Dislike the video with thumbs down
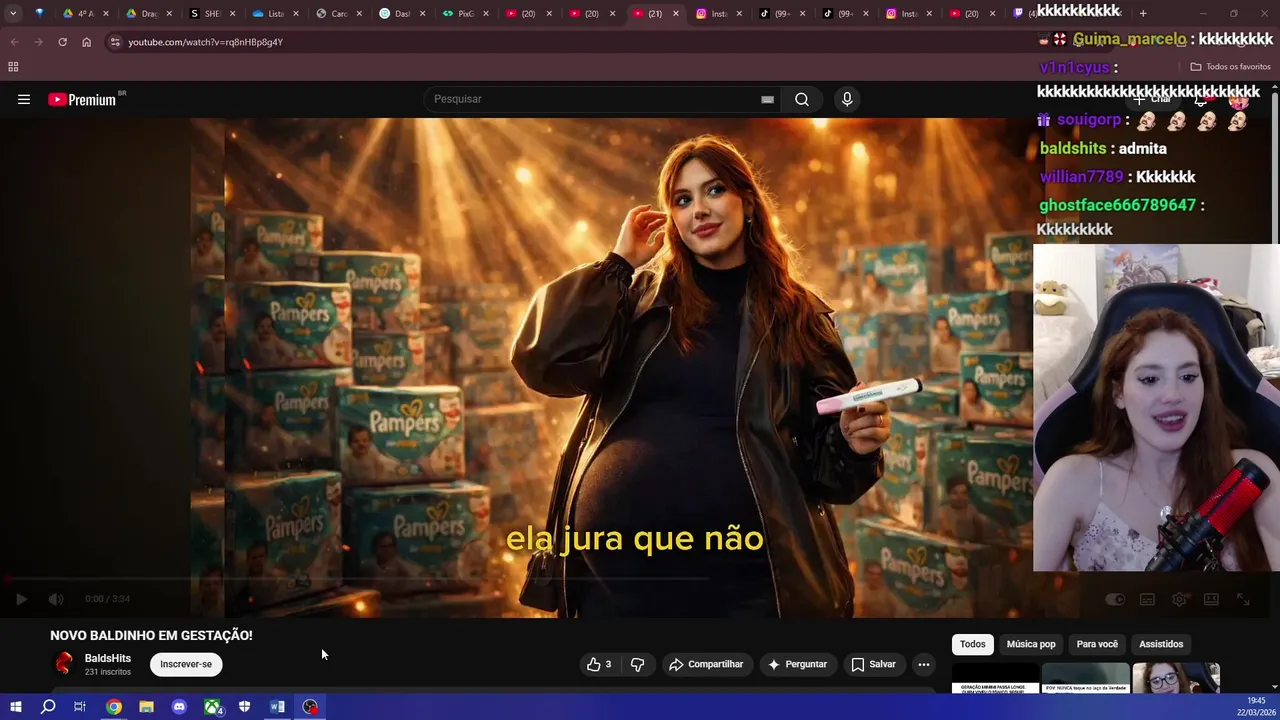The height and width of the screenshot is (720, 1280). 637,664
